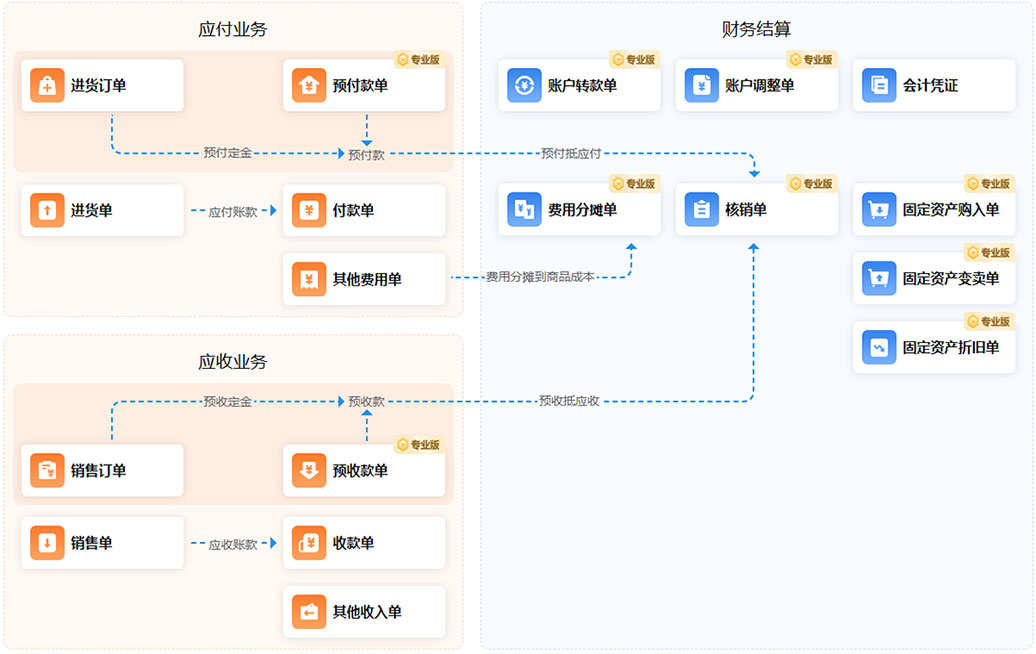
Task: Click the 应付账款 flow label
Action: (x=233, y=211)
